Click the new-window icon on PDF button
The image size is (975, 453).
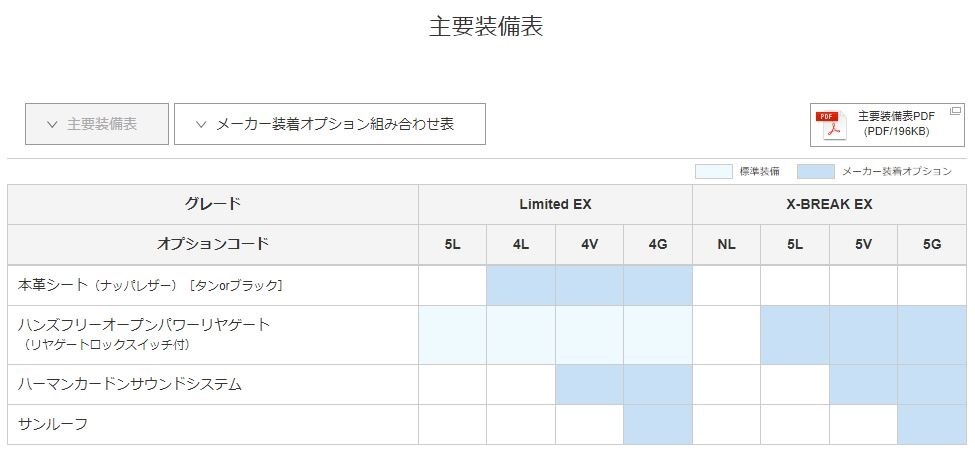coord(955,110)
